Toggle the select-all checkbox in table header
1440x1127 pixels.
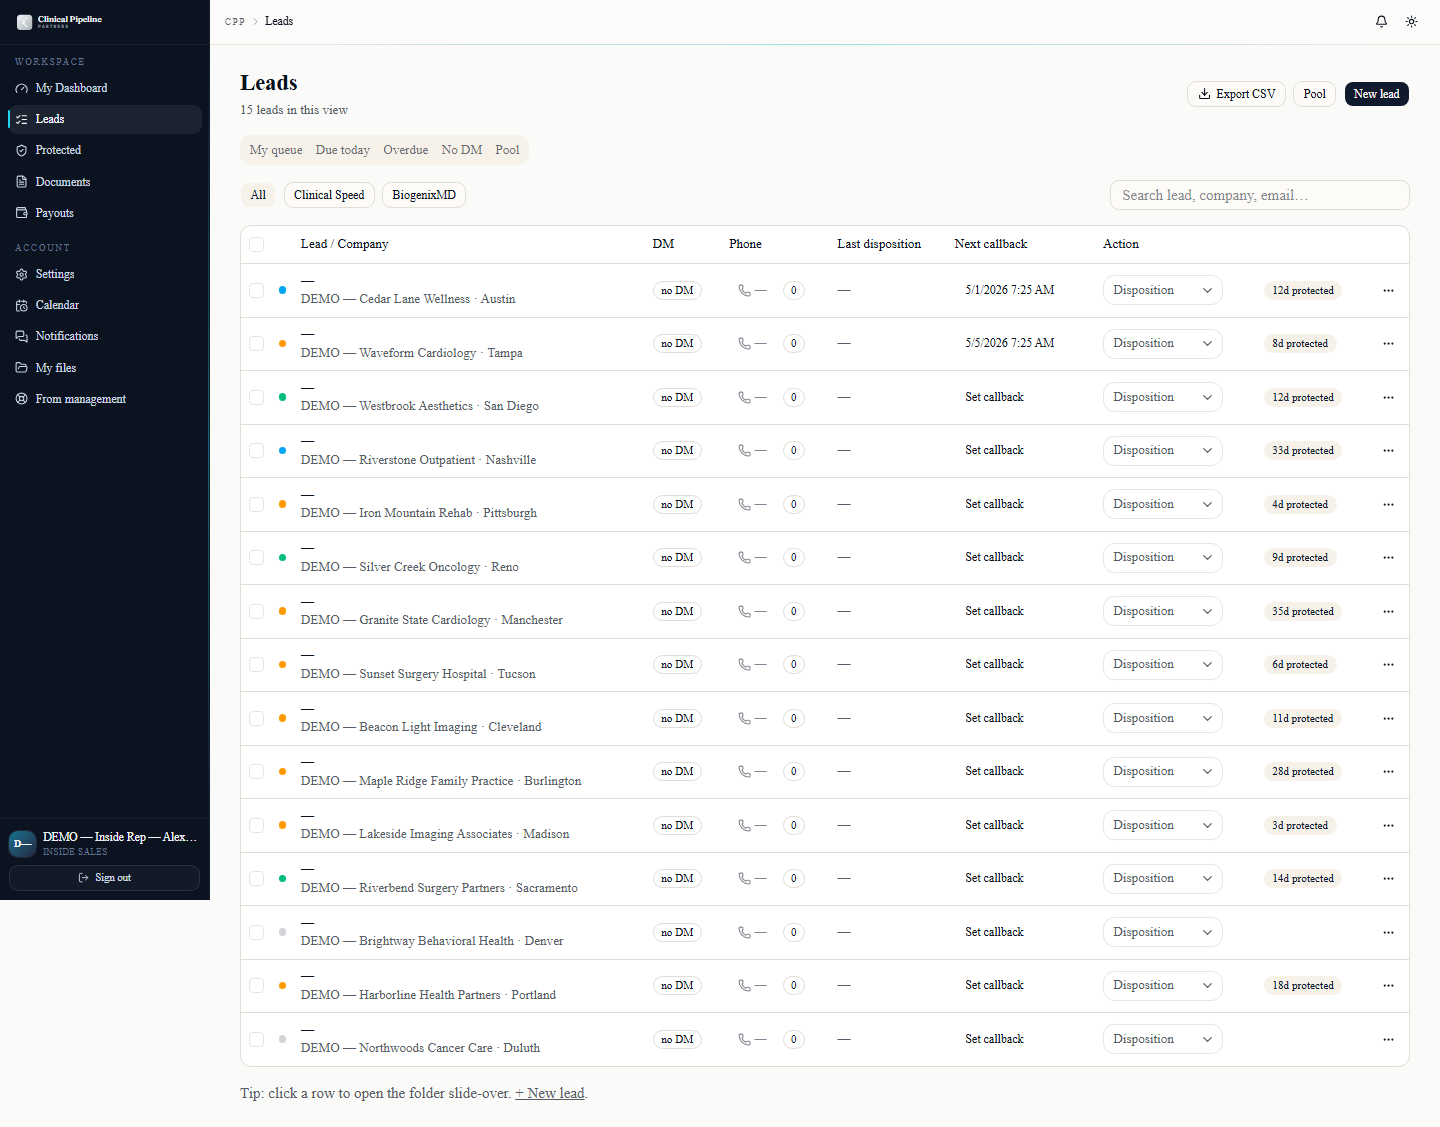(x=257, y=244)
